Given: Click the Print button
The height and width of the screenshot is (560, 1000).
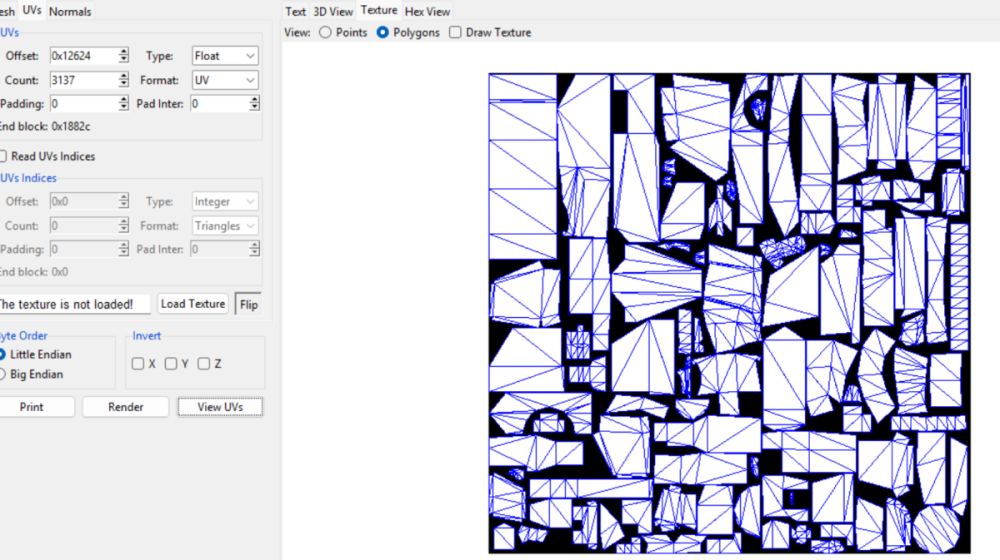Looking at the screenshot, I should pos(32,407).
